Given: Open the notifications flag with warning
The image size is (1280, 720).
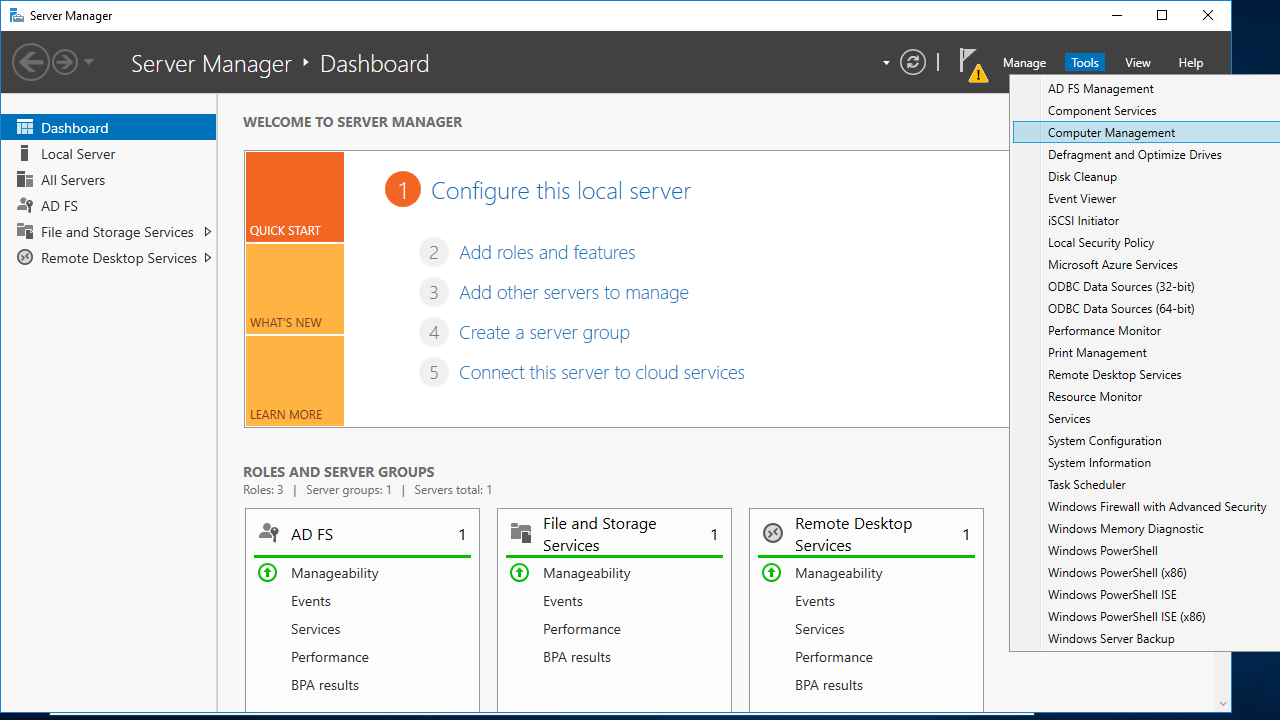Looking at the screenshot, I should 971,63.
